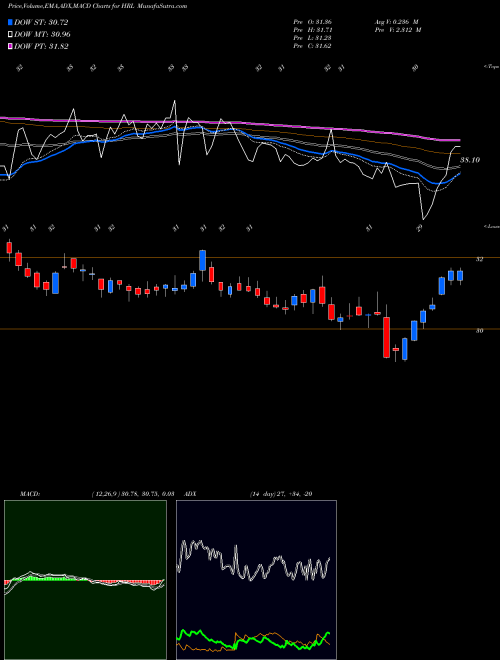
Task: Click the magenta DOW PT legend swatch
Action: point(10,46)
